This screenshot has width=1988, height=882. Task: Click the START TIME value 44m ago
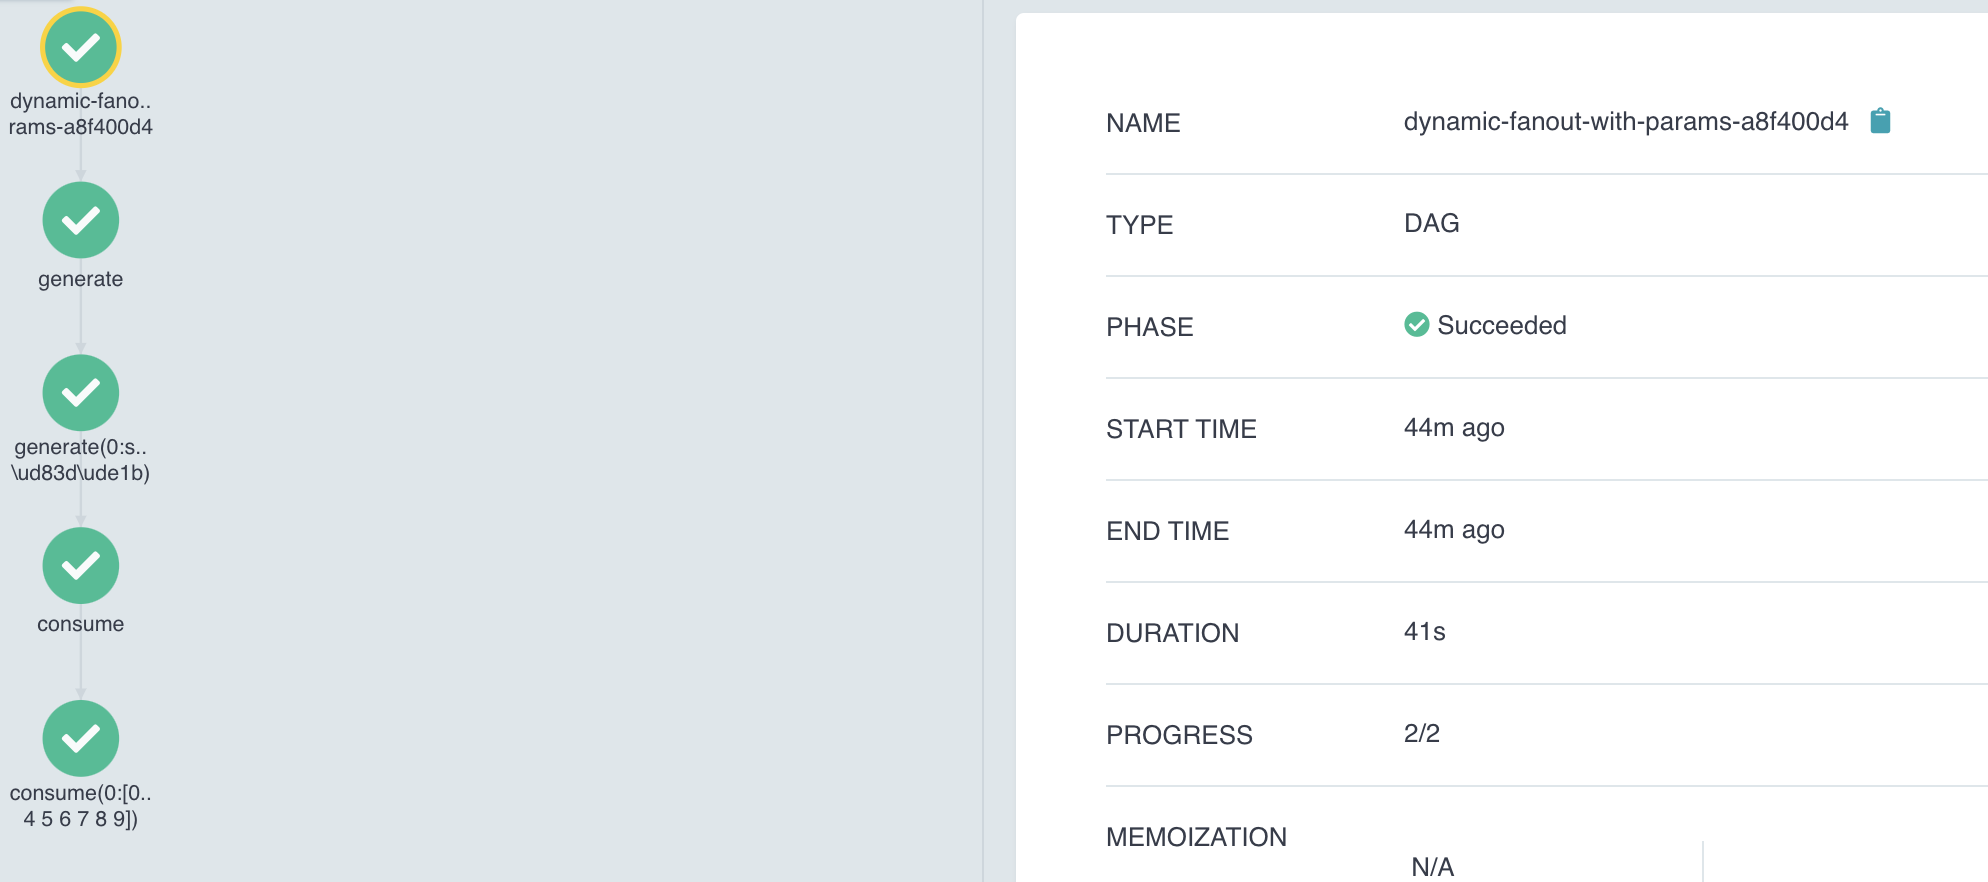point(1454,427)
